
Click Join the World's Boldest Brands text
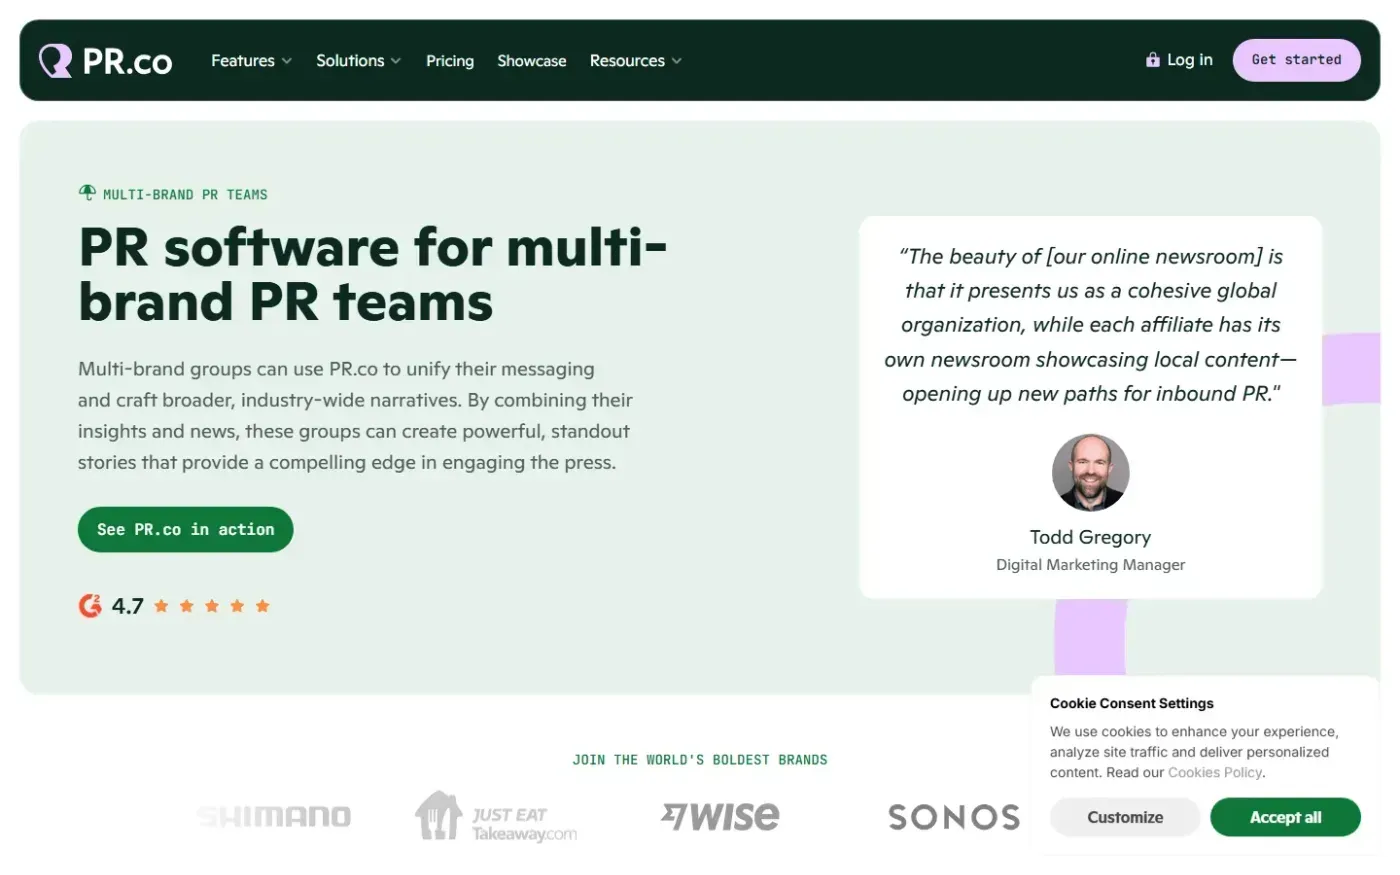coord(700,760)
